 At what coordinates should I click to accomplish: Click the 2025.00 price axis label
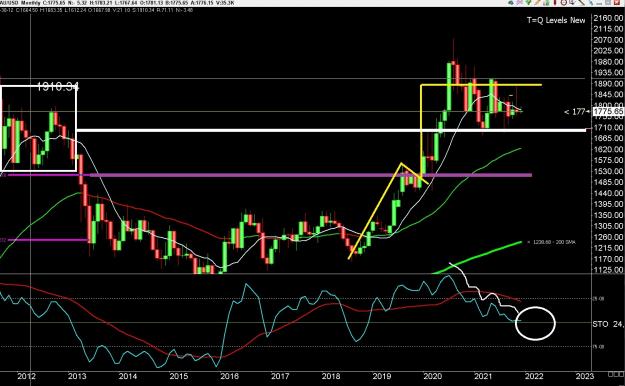(608, 51)
